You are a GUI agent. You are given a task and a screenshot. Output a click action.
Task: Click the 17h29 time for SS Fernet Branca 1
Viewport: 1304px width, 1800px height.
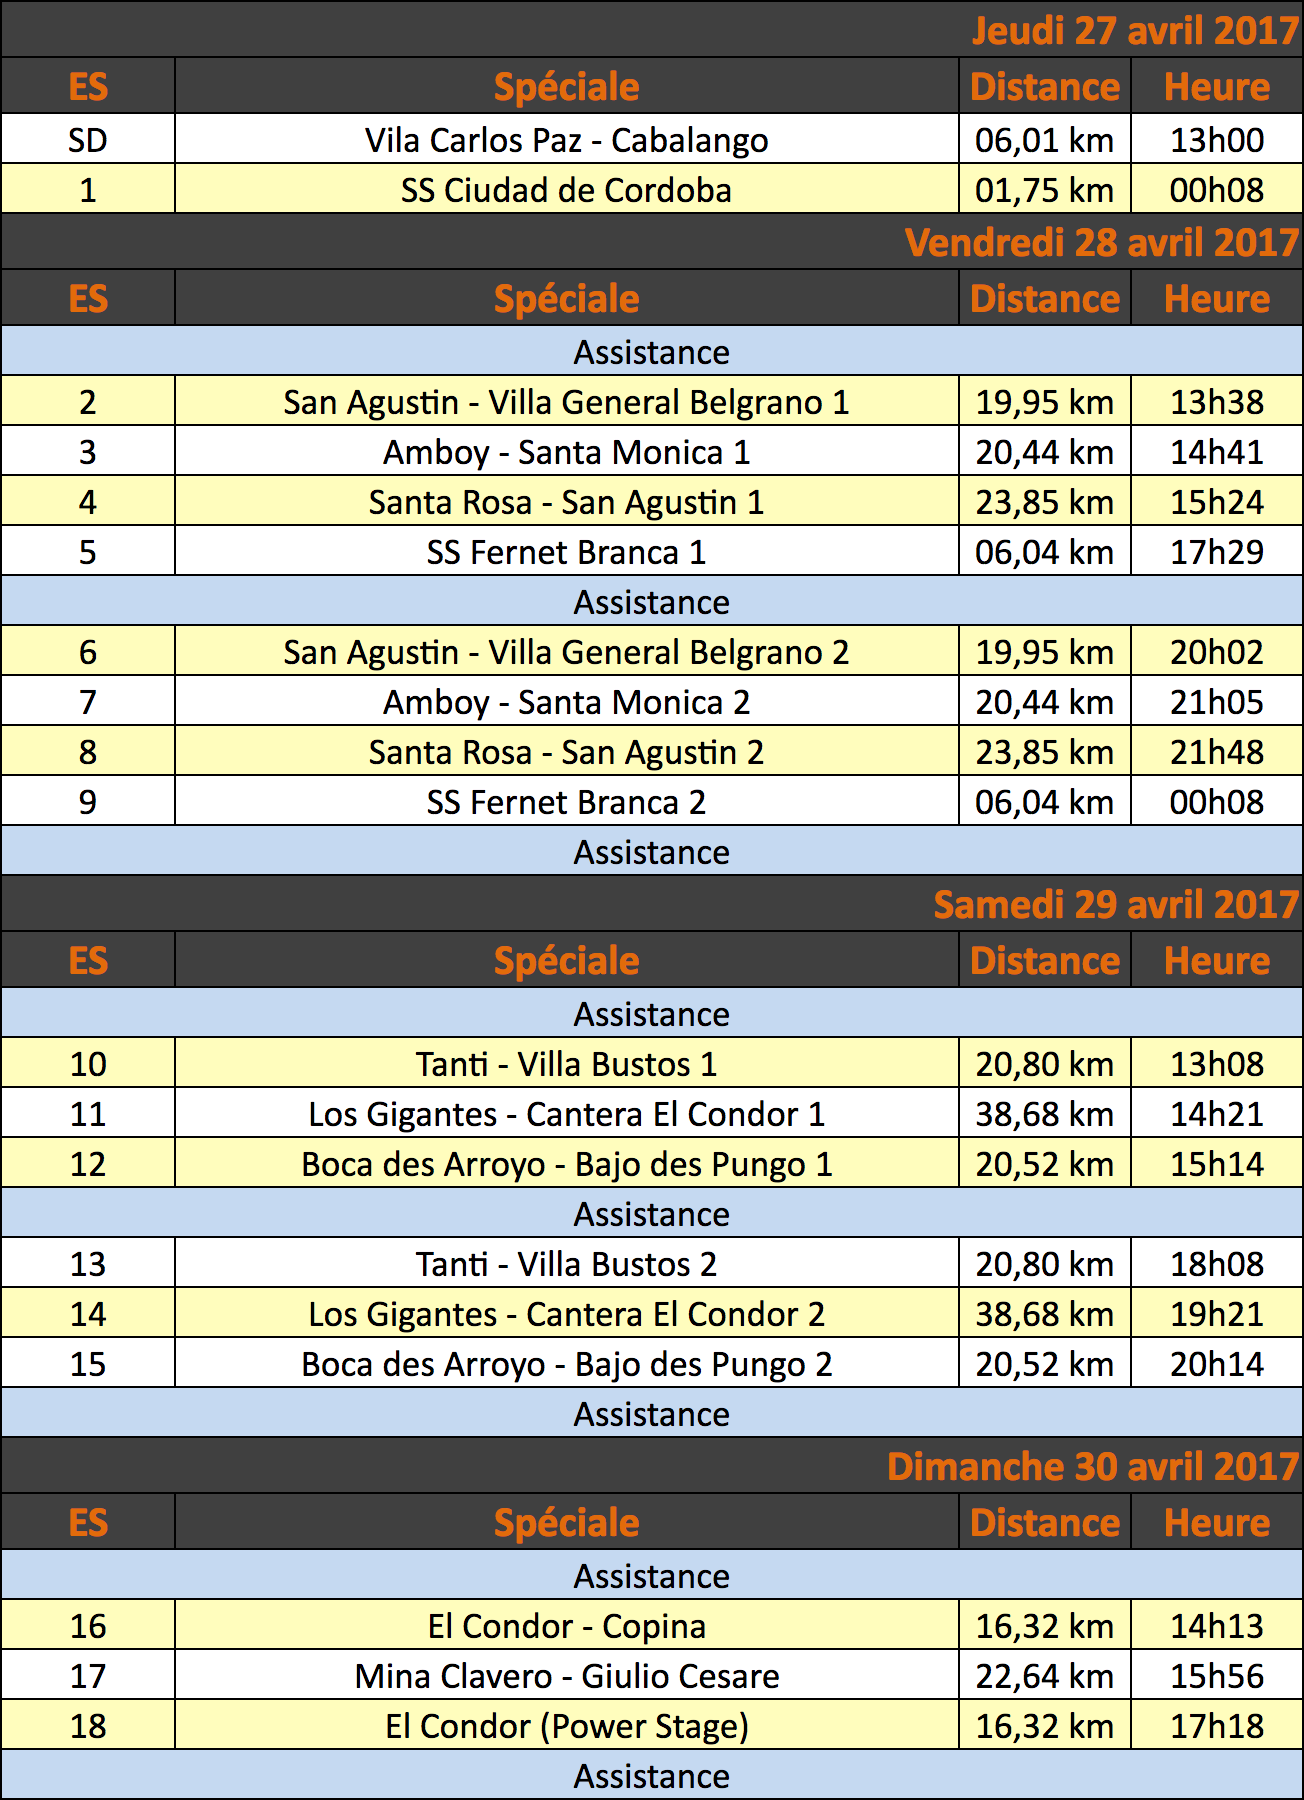1217,552
